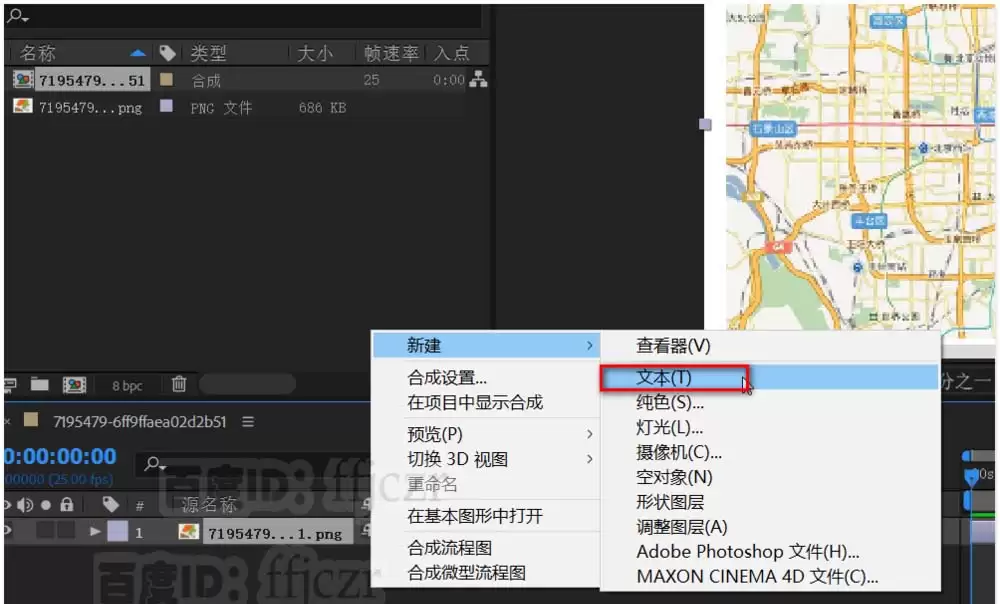Screen dimensions: 1000x604
Task: Toggle the lock column switch in timeline
Action: pyautogui.click(x=66, y=505)
